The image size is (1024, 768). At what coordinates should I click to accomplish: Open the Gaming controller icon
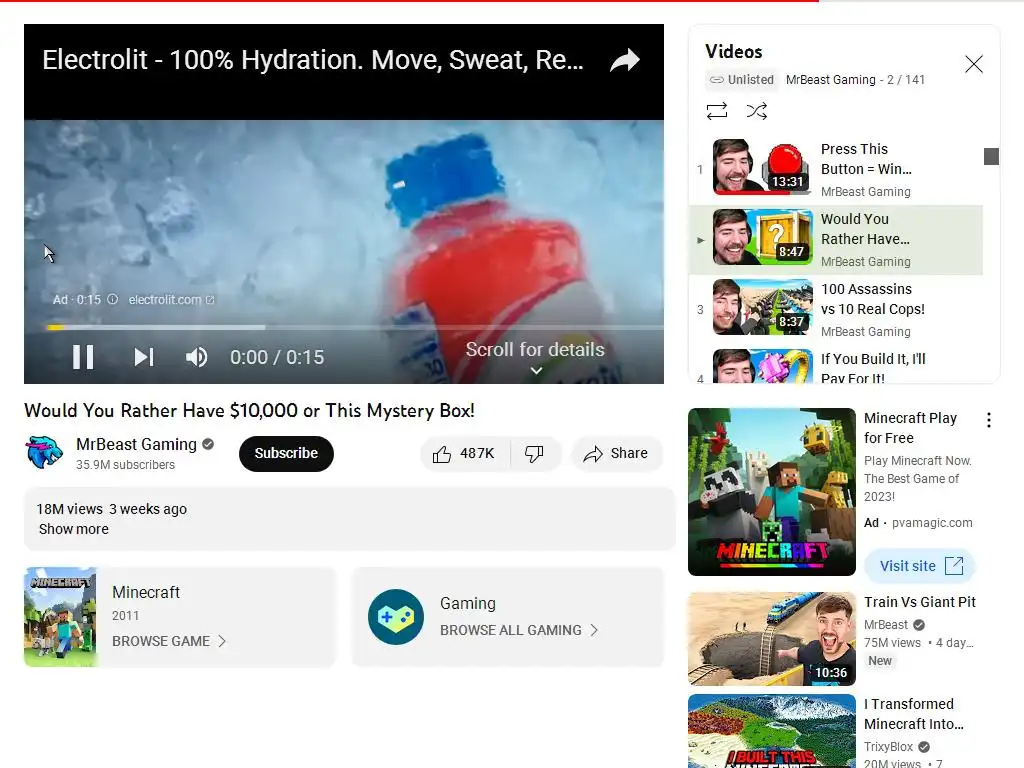point(396,617)
